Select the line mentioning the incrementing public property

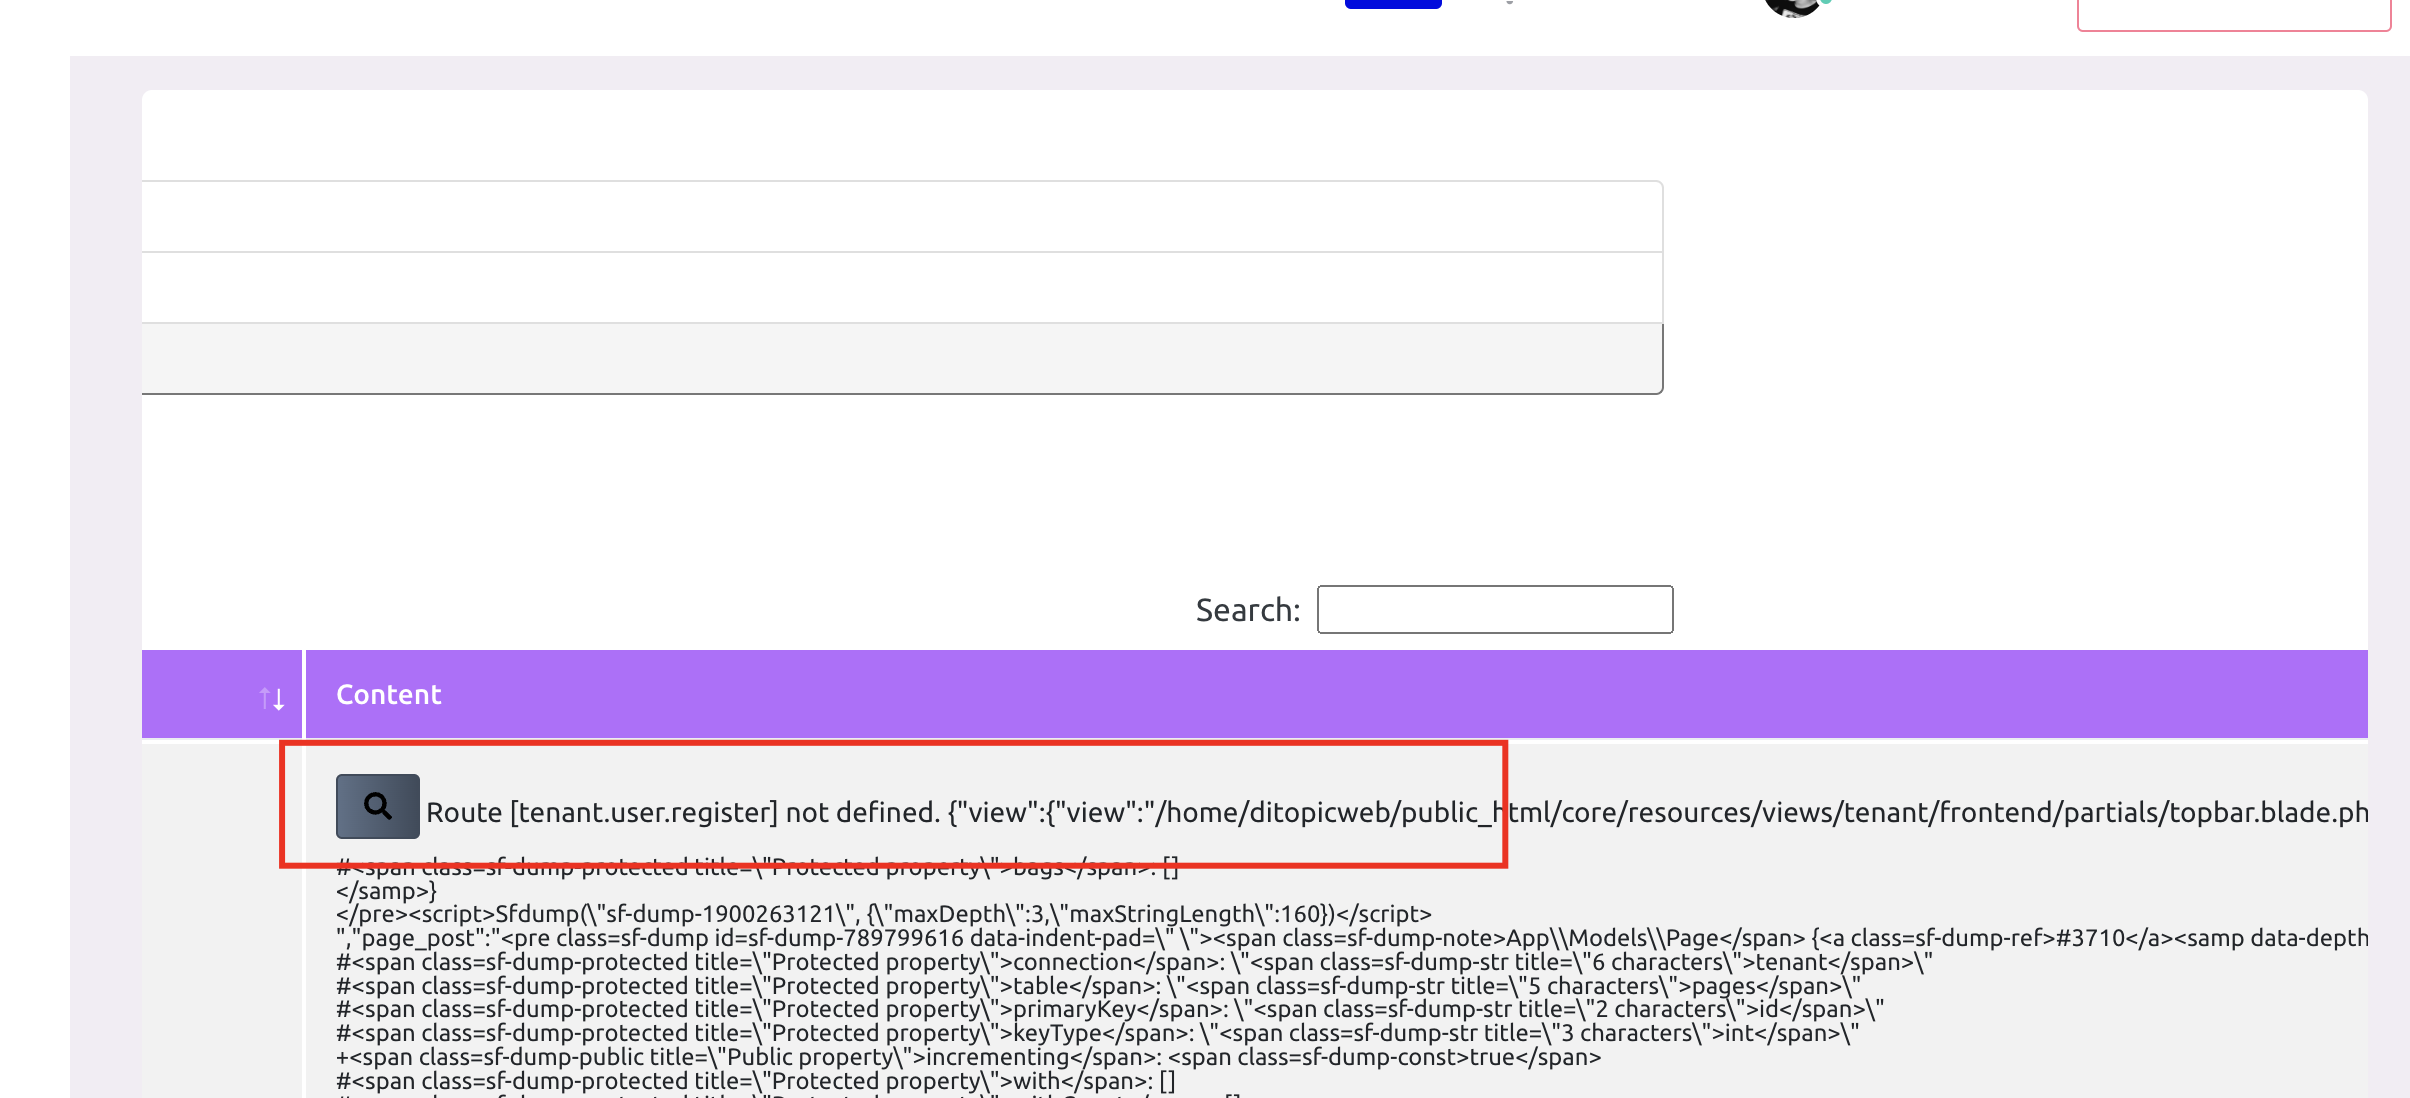pyautogui.click(x=968, y=1057)
